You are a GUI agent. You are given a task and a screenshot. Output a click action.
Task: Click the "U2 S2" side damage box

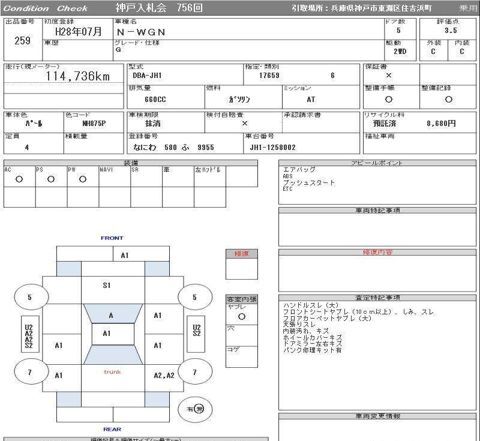(x=196, y=334)
